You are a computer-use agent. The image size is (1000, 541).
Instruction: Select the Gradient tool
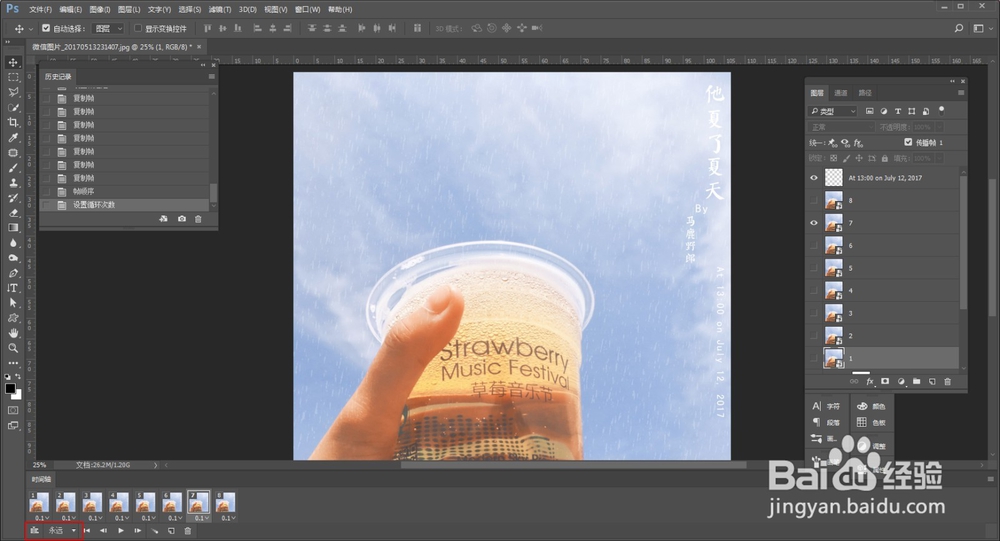13,228
